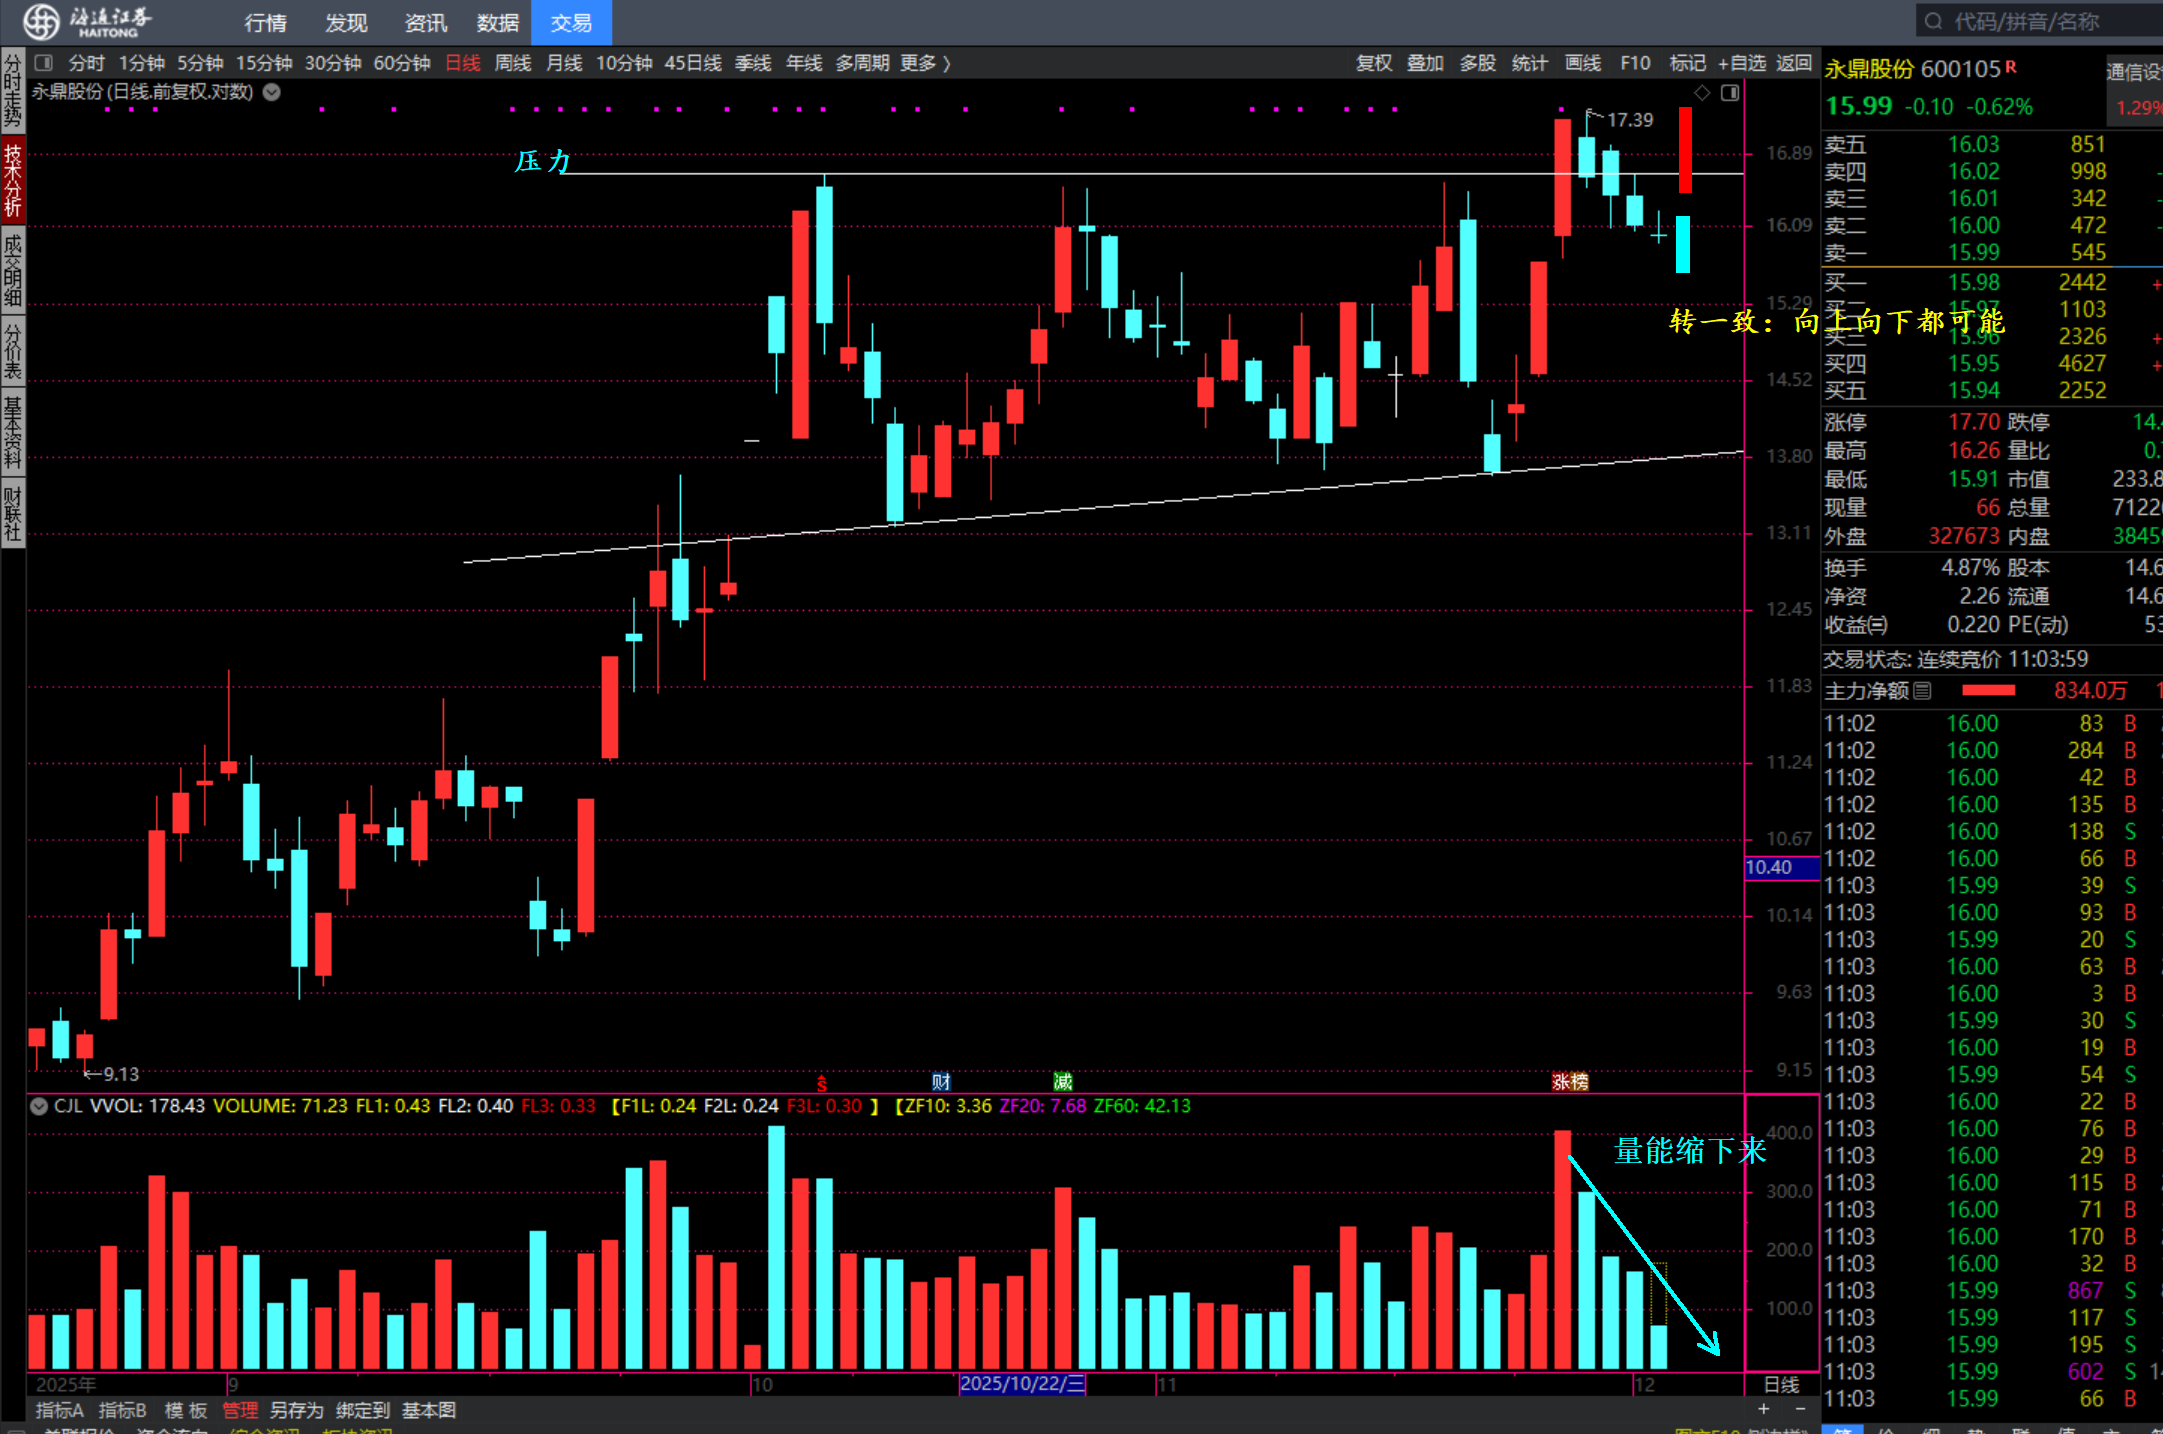Click the green 减 marker icon
Viewport: 2163px width, 1434px height.
click(1062, 1081)
